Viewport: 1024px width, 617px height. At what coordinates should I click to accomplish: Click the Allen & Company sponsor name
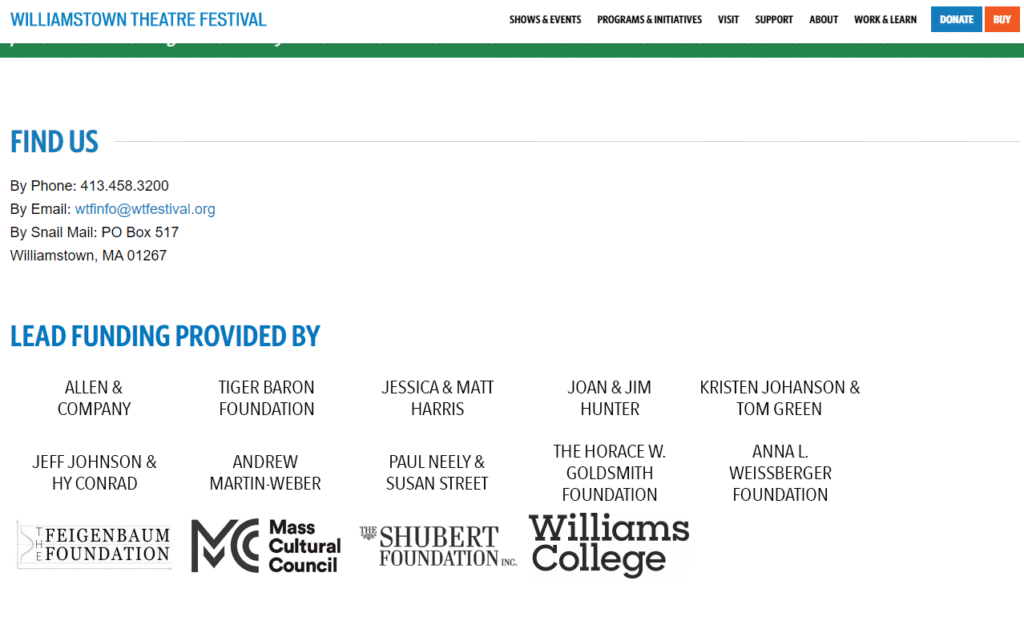pos(94,398)
